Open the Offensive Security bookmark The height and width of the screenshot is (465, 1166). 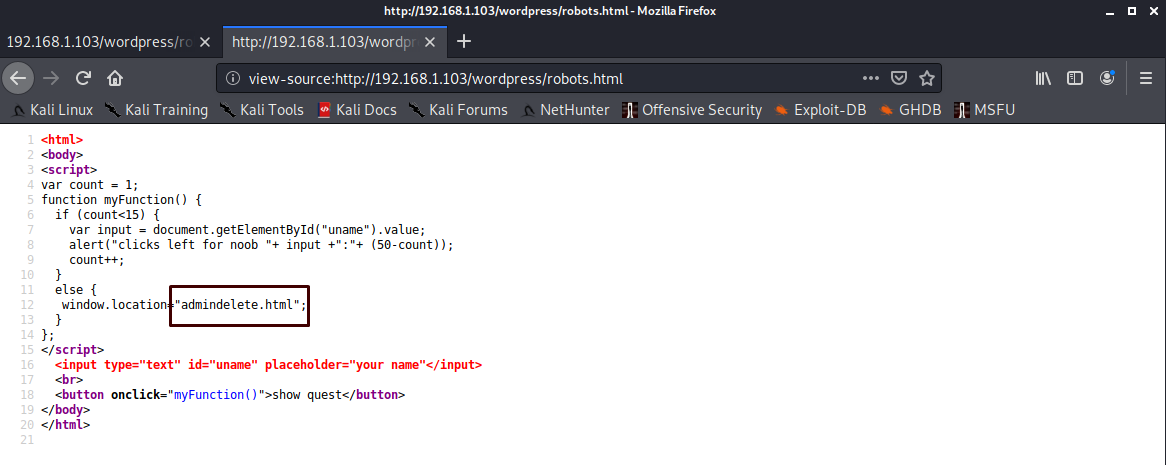[691, 110]
